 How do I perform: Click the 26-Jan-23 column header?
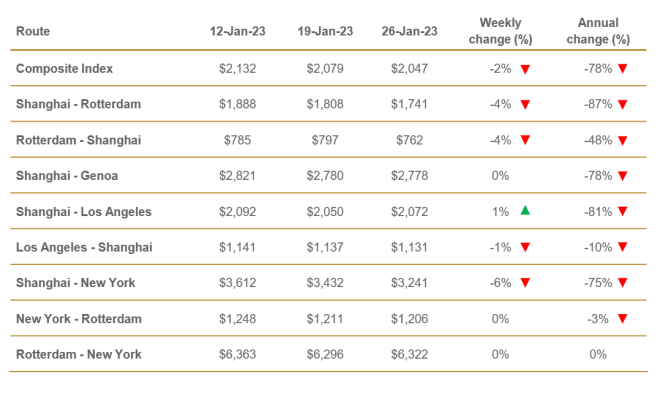[409, 32]
